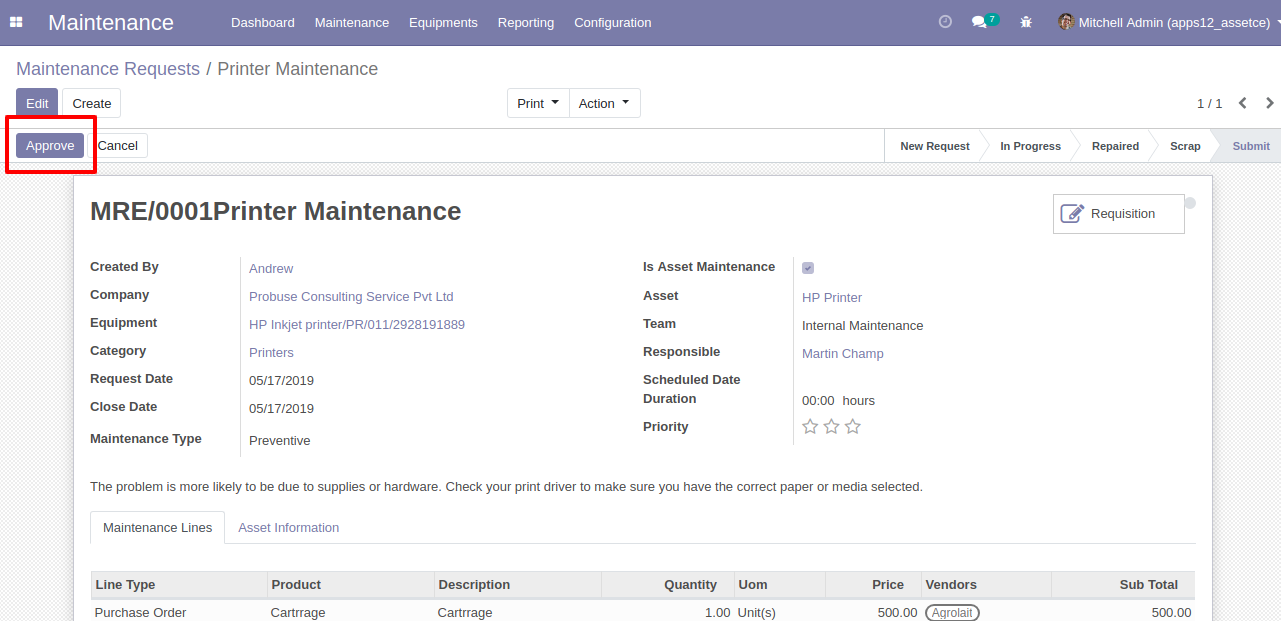Expand the Print dropdown
Viewport: 1281px width, 621px height.
(x=538, y=103)
